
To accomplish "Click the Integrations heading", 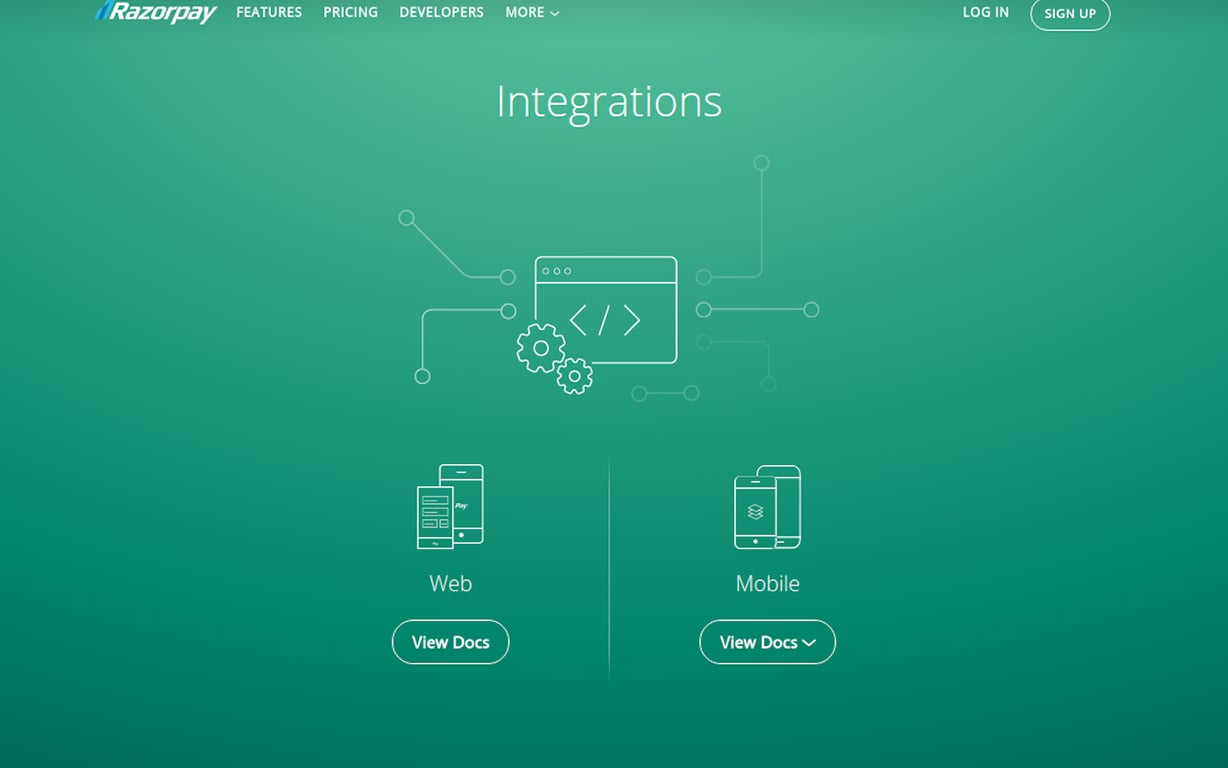I will pyautogui.click(x=609, y=102).
